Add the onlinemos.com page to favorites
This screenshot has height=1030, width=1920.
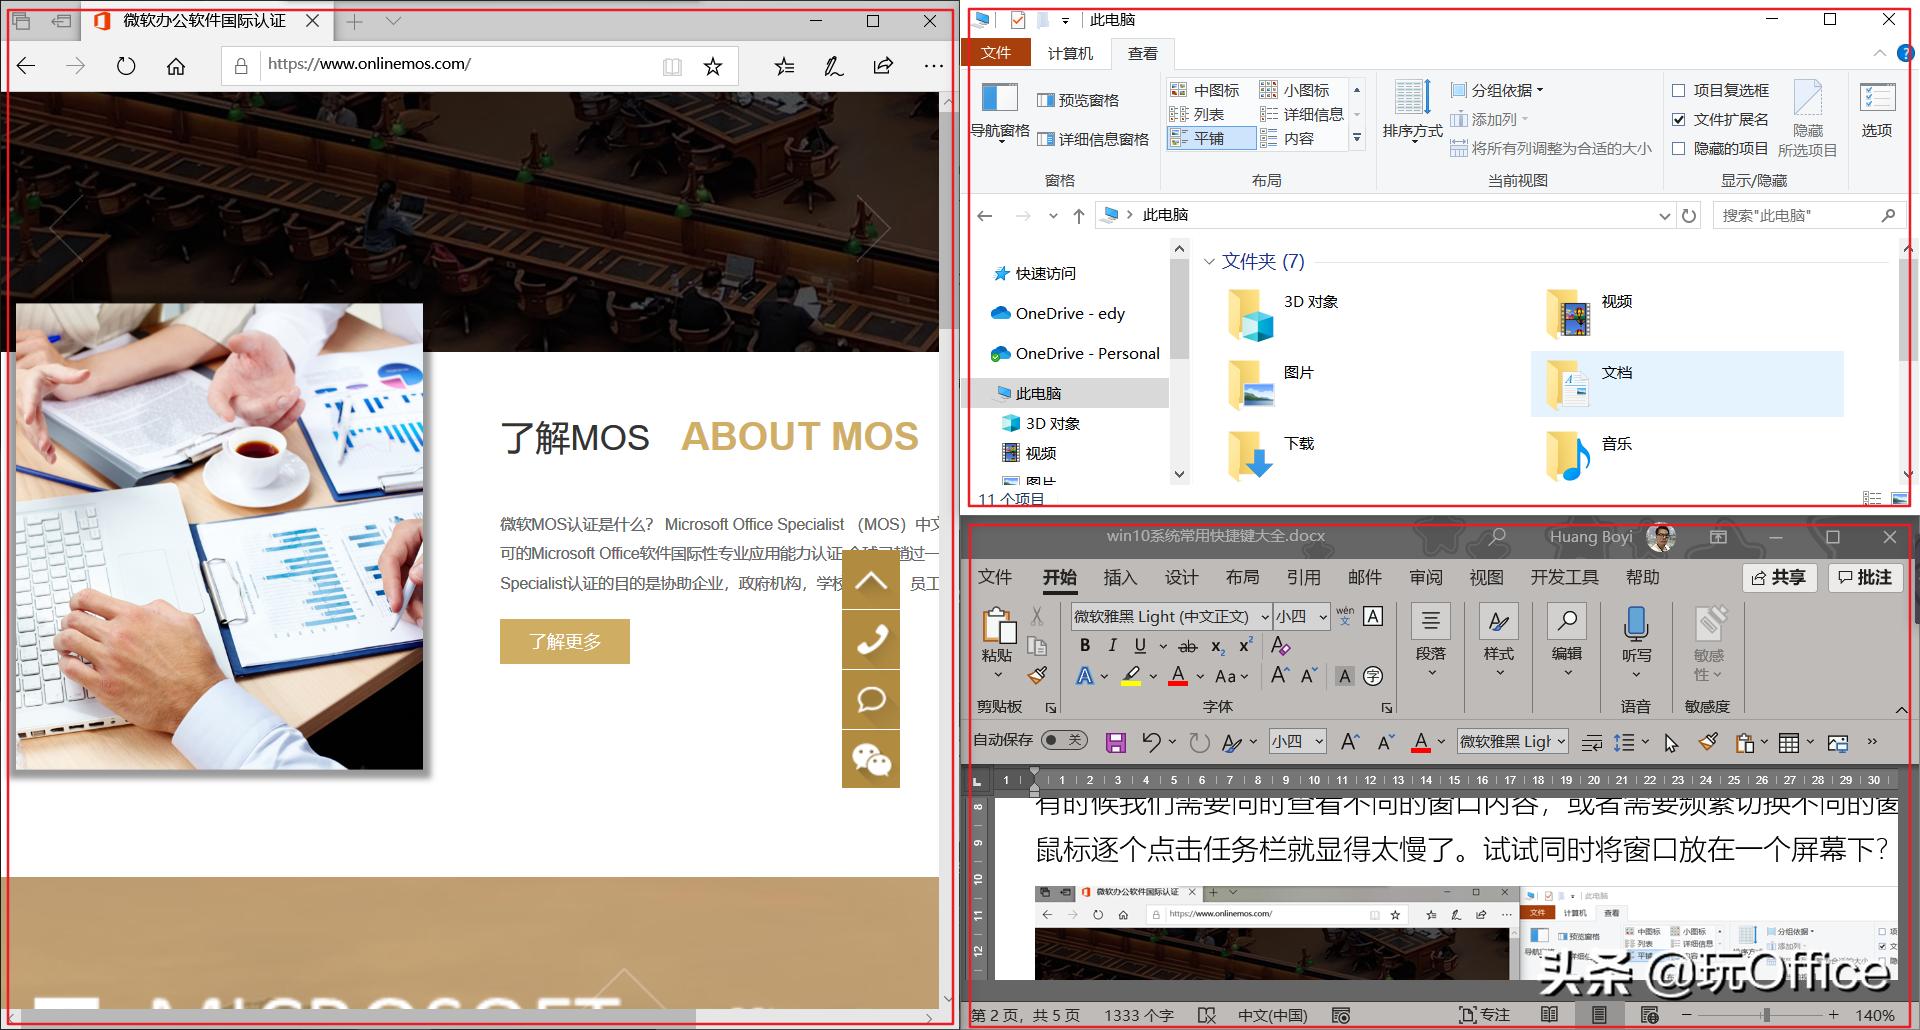[713, 65]
